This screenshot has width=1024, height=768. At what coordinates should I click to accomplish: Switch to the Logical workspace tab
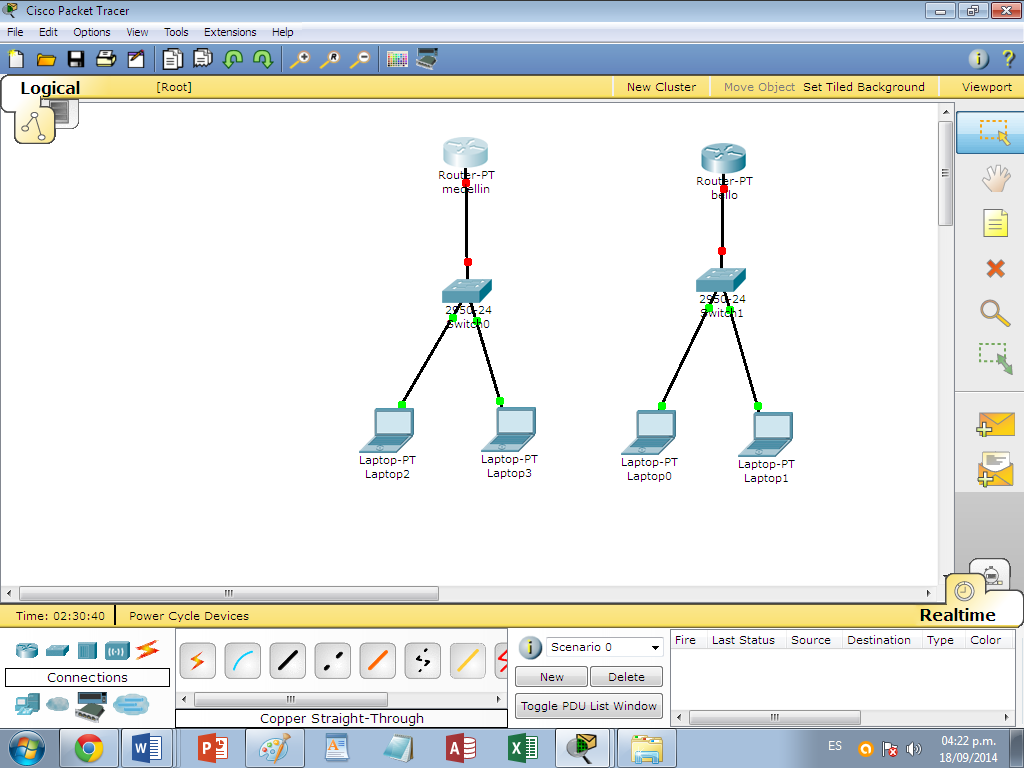pyautogui.click(x=50, y=88)
